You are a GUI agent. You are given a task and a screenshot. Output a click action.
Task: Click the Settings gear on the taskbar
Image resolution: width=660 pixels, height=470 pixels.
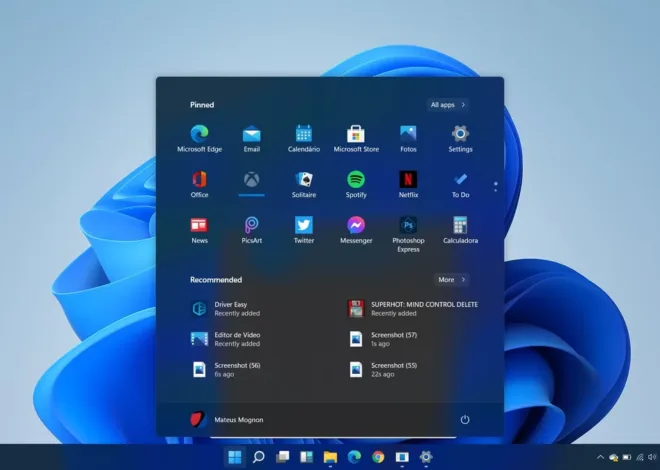click(x=426, y=457)
